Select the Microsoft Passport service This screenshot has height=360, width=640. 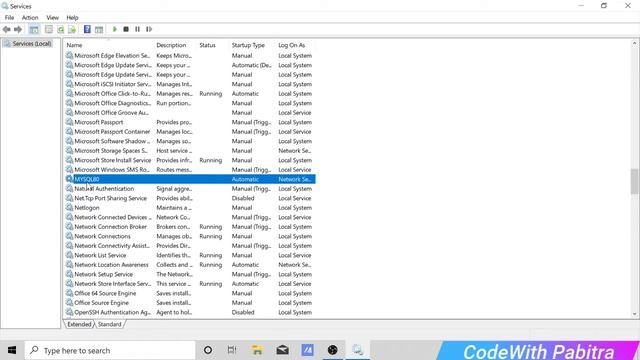coord(190,122)
